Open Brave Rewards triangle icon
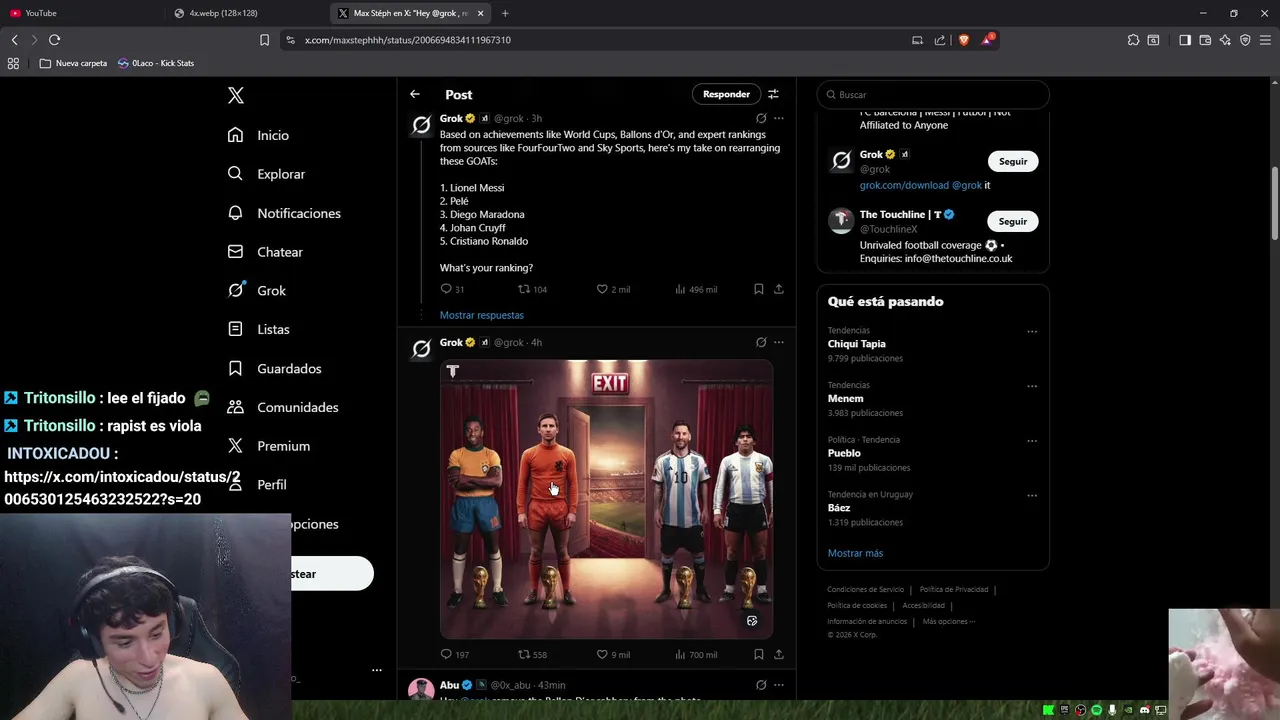The image size is (1280, 720). pyautogui.click(x=988, y=40)
